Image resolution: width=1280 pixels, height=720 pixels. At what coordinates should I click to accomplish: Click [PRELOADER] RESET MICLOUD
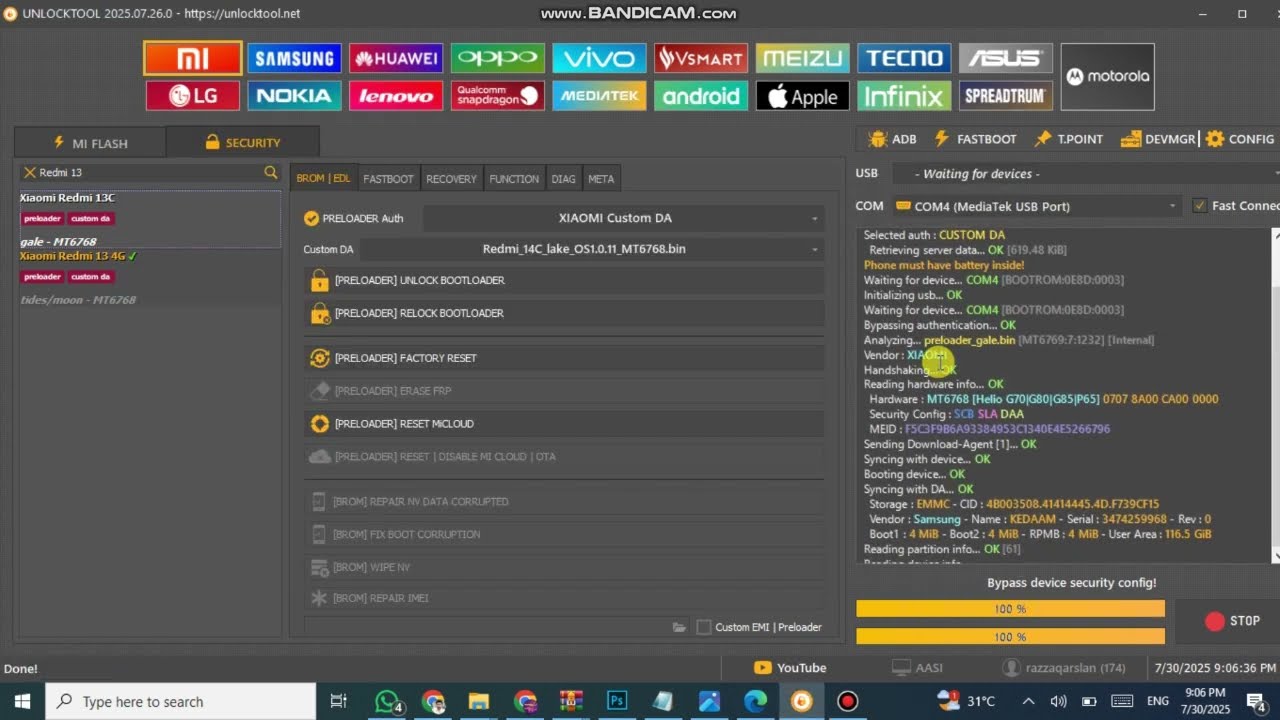tap(564, 424)
